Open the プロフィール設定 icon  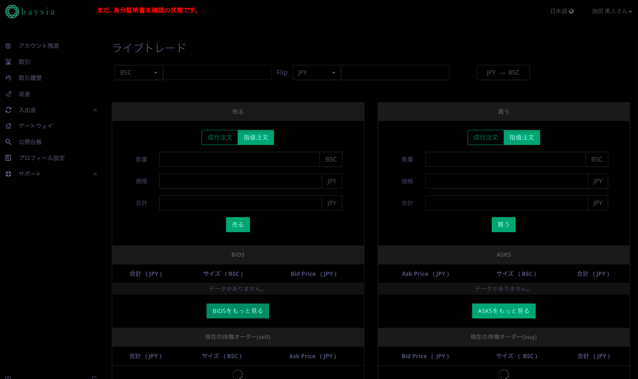(x=8, y=158)
